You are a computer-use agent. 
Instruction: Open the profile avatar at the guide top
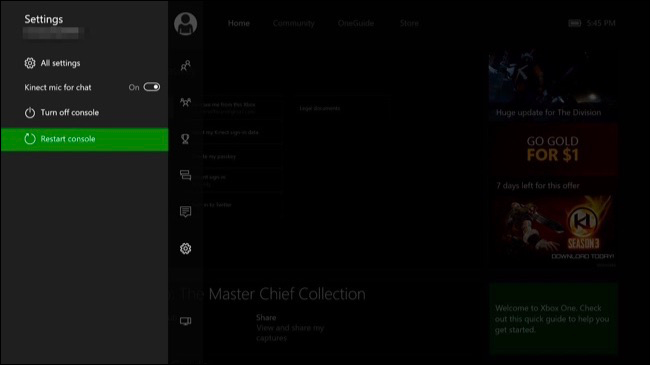click(185, 24)
